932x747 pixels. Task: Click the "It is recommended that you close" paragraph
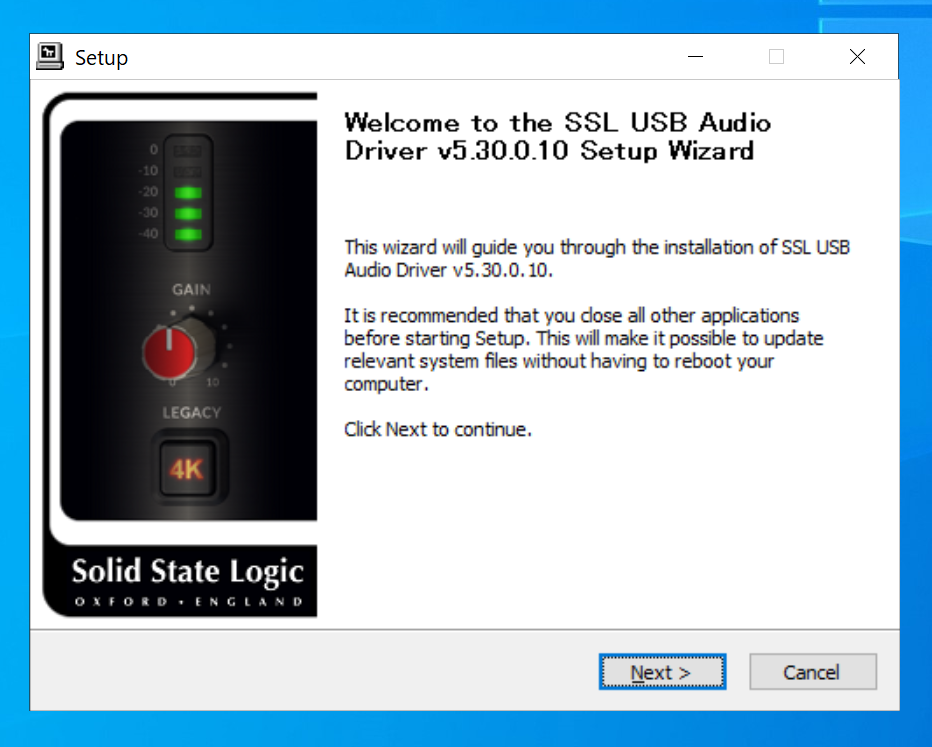(583, 349)
